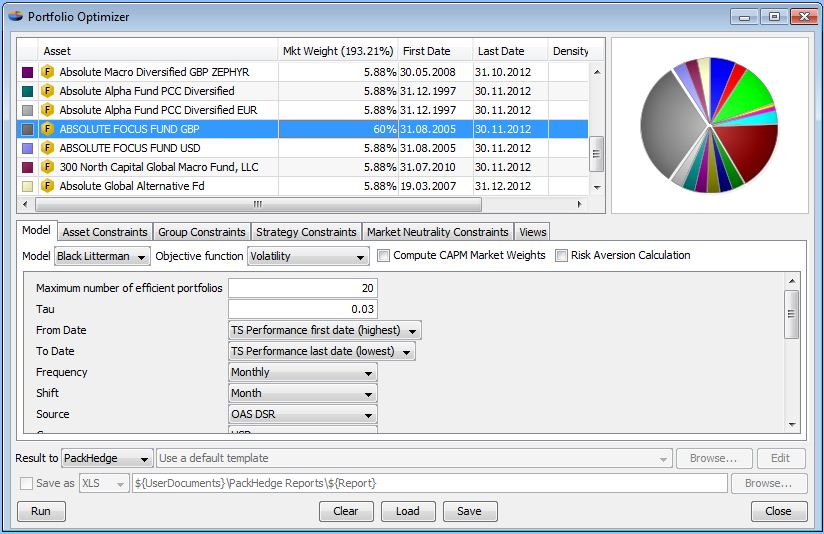
Task: Click the Last Date column header
Action: click(x=510, y=51)
